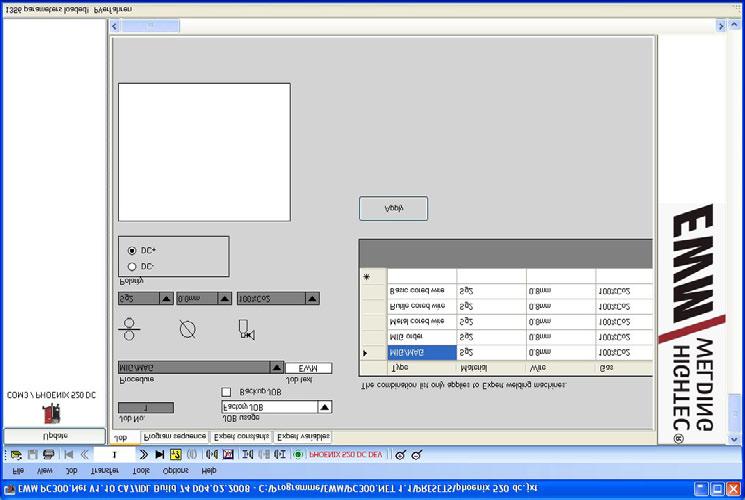The image size is (745, 500).
Task: Click the COM3 / PHOENIX 520 DC label
Action: [x=51, y=395]
